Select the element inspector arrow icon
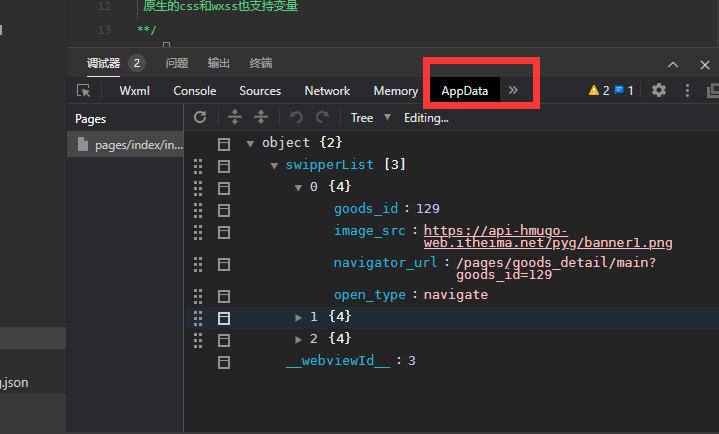The height and width of the screenshot is (434, 719). (x=83, y=91)
